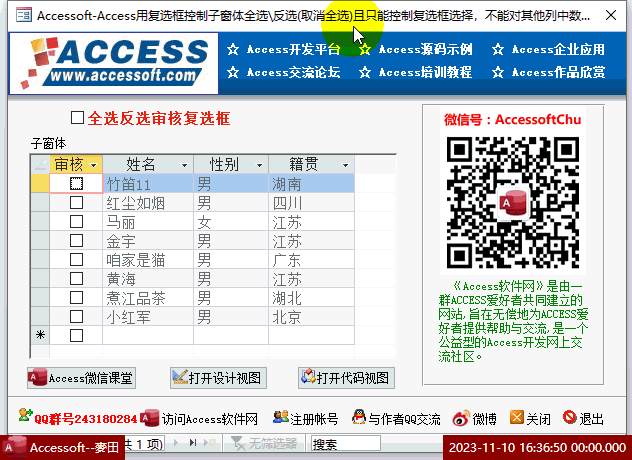Click the code icon on 打开代码视图
Viewport: 632px width, 460px height.
tap(308, 376)
